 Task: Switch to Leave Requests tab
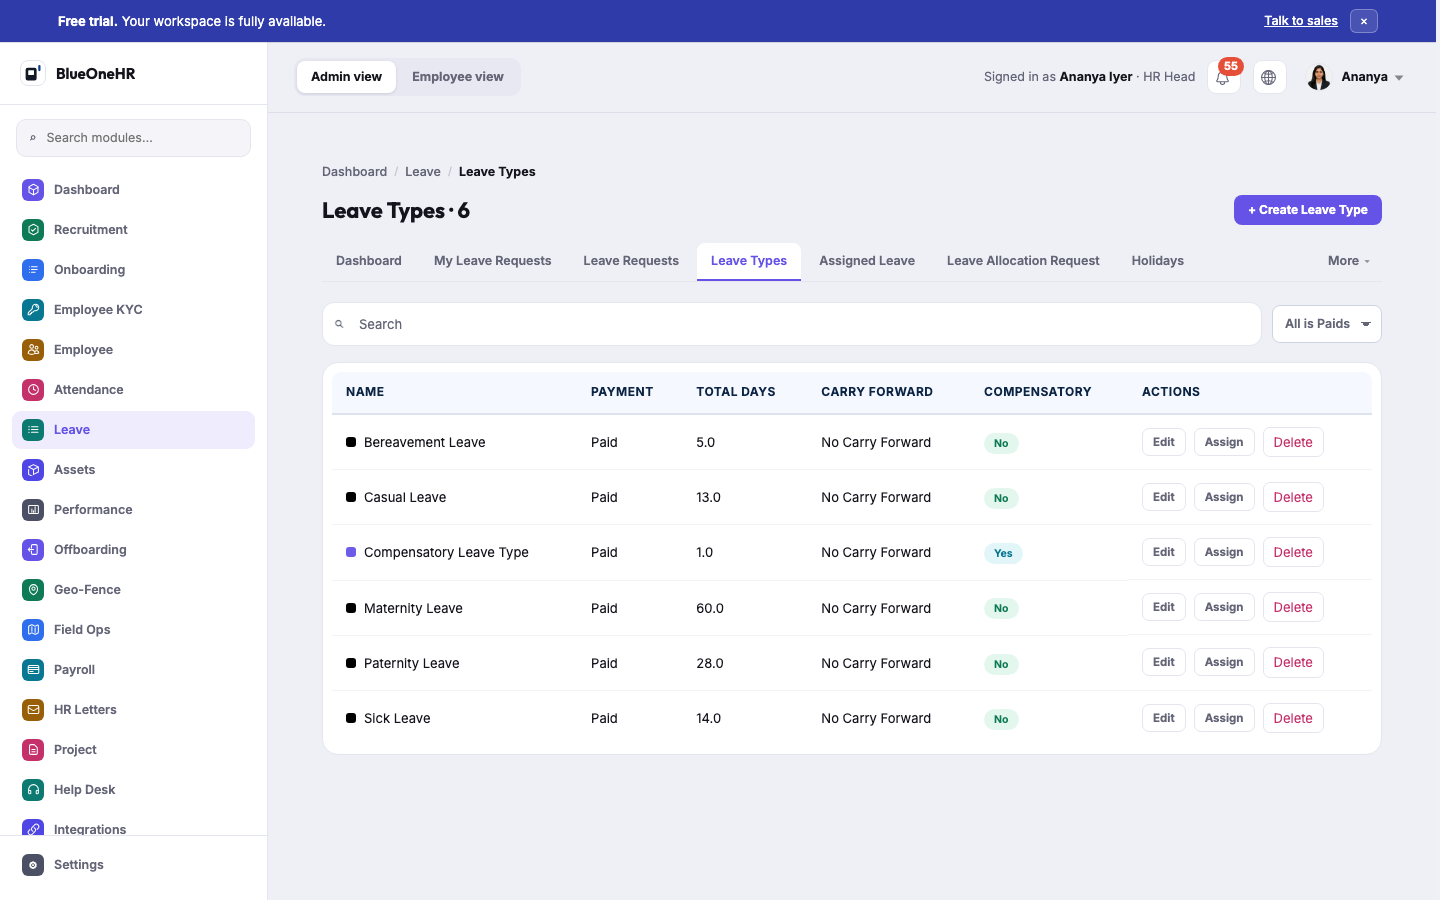[631, 261]
